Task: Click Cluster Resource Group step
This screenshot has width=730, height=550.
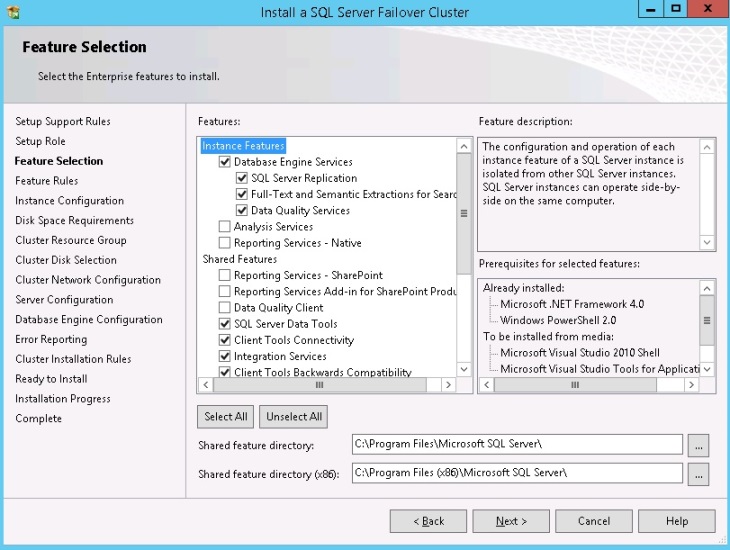Action: 71,240
